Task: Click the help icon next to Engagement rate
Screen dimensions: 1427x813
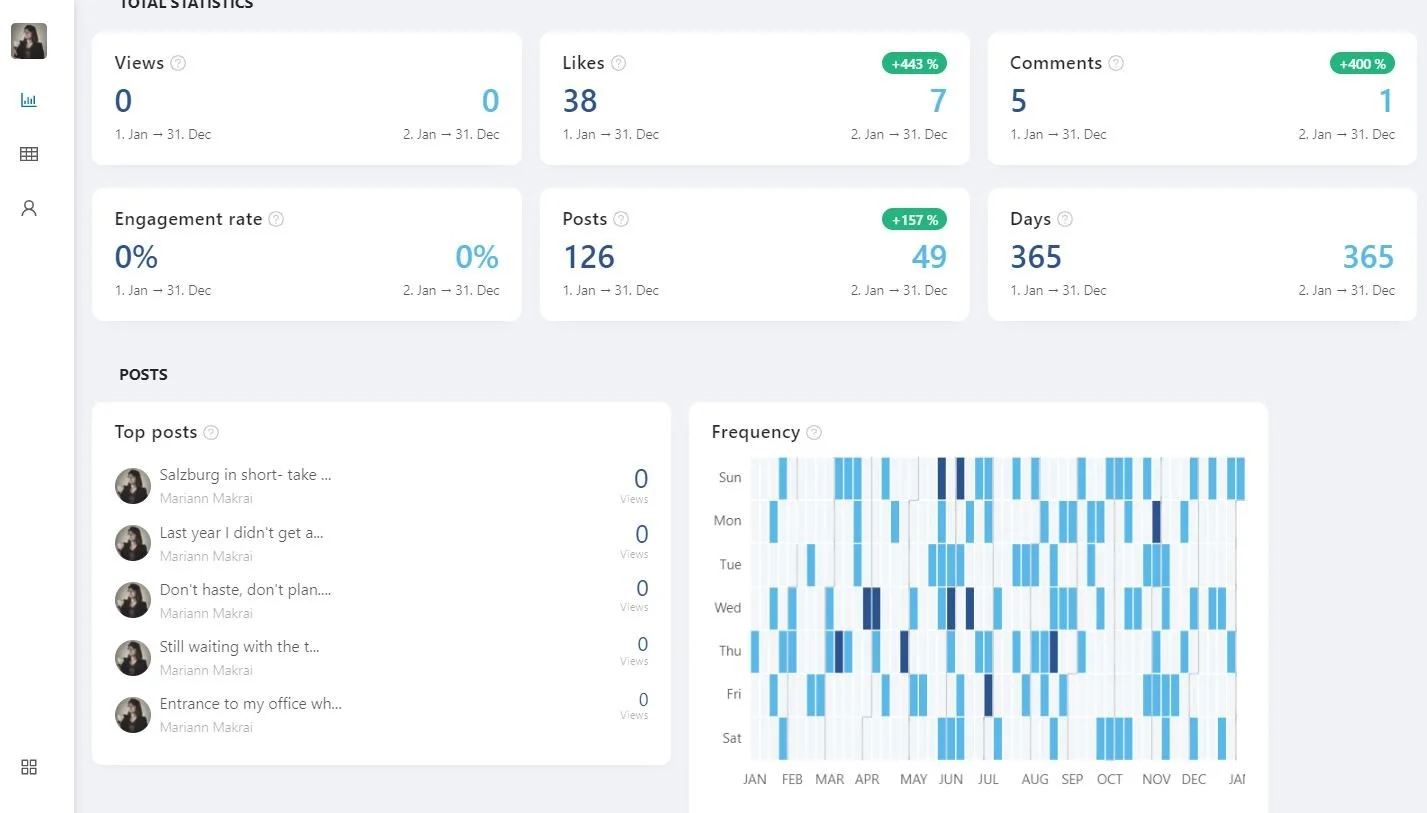Action: click(x=276, y=219)
